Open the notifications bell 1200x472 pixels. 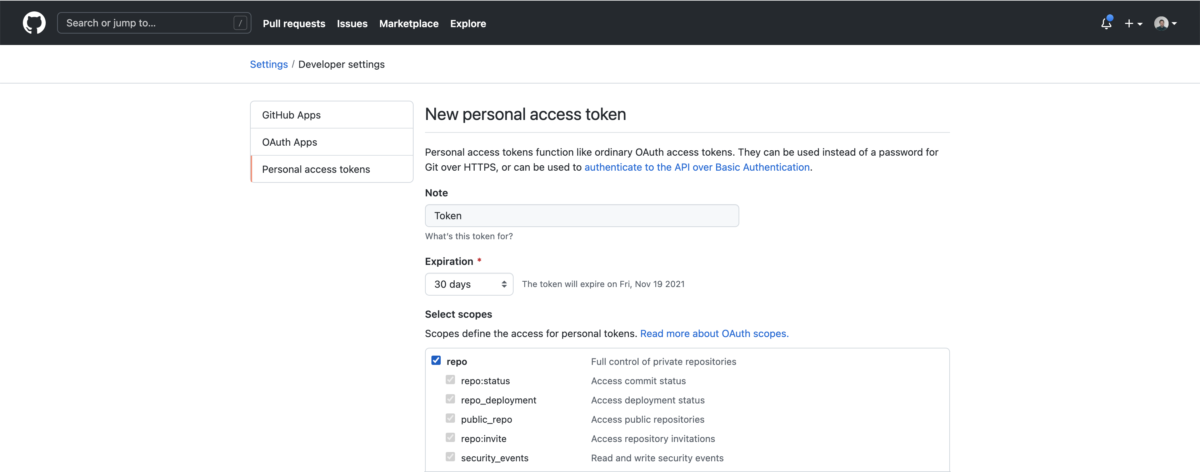[x=1106, y=23]
